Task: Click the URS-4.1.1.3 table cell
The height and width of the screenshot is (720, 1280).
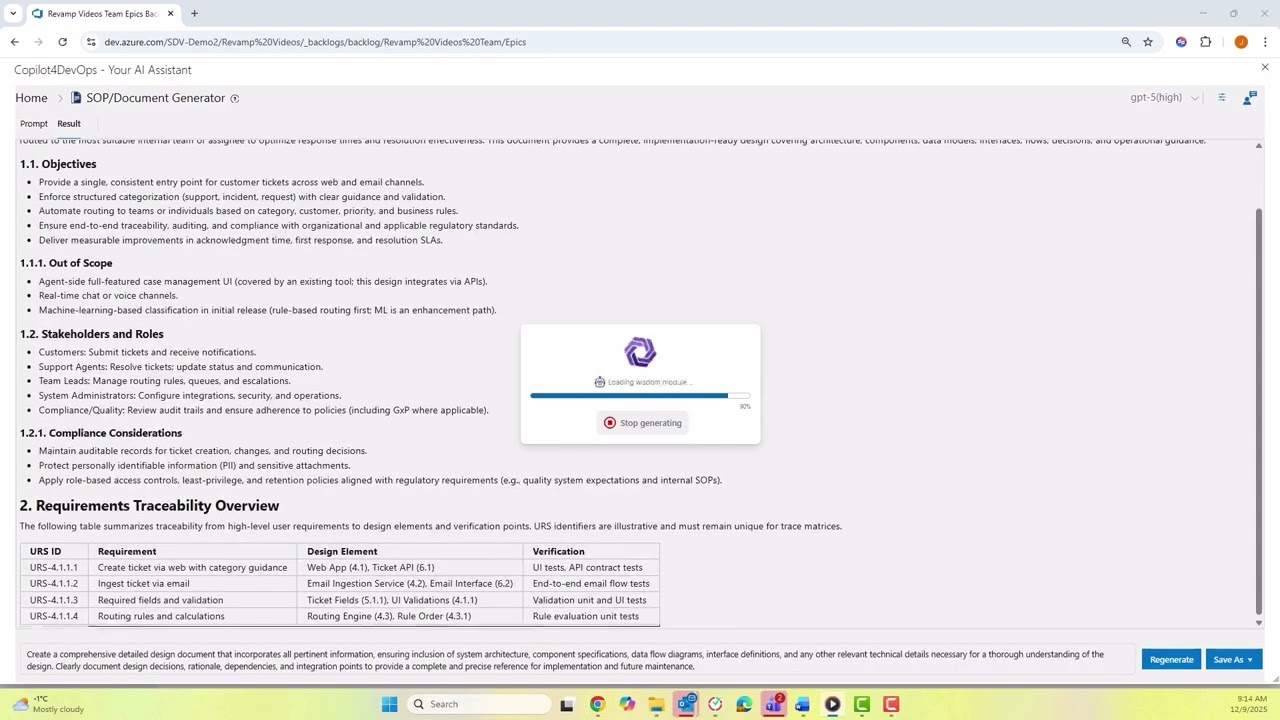Action: click(x=54, y=600)
